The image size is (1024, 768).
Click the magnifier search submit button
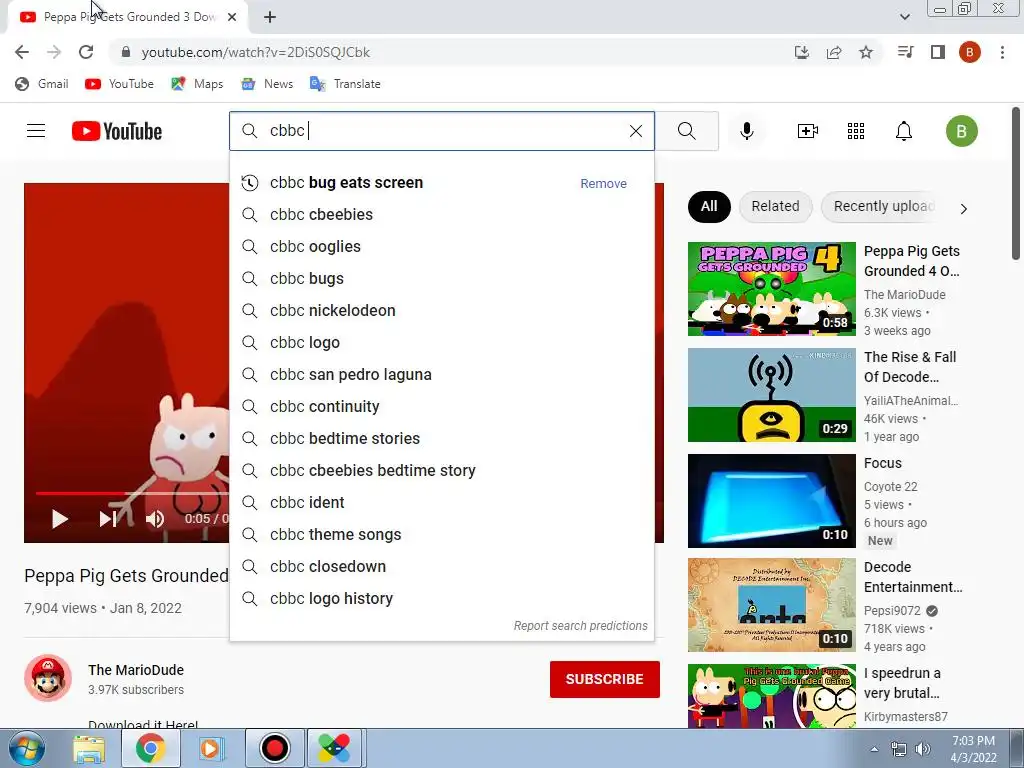[x=686, y=131]
